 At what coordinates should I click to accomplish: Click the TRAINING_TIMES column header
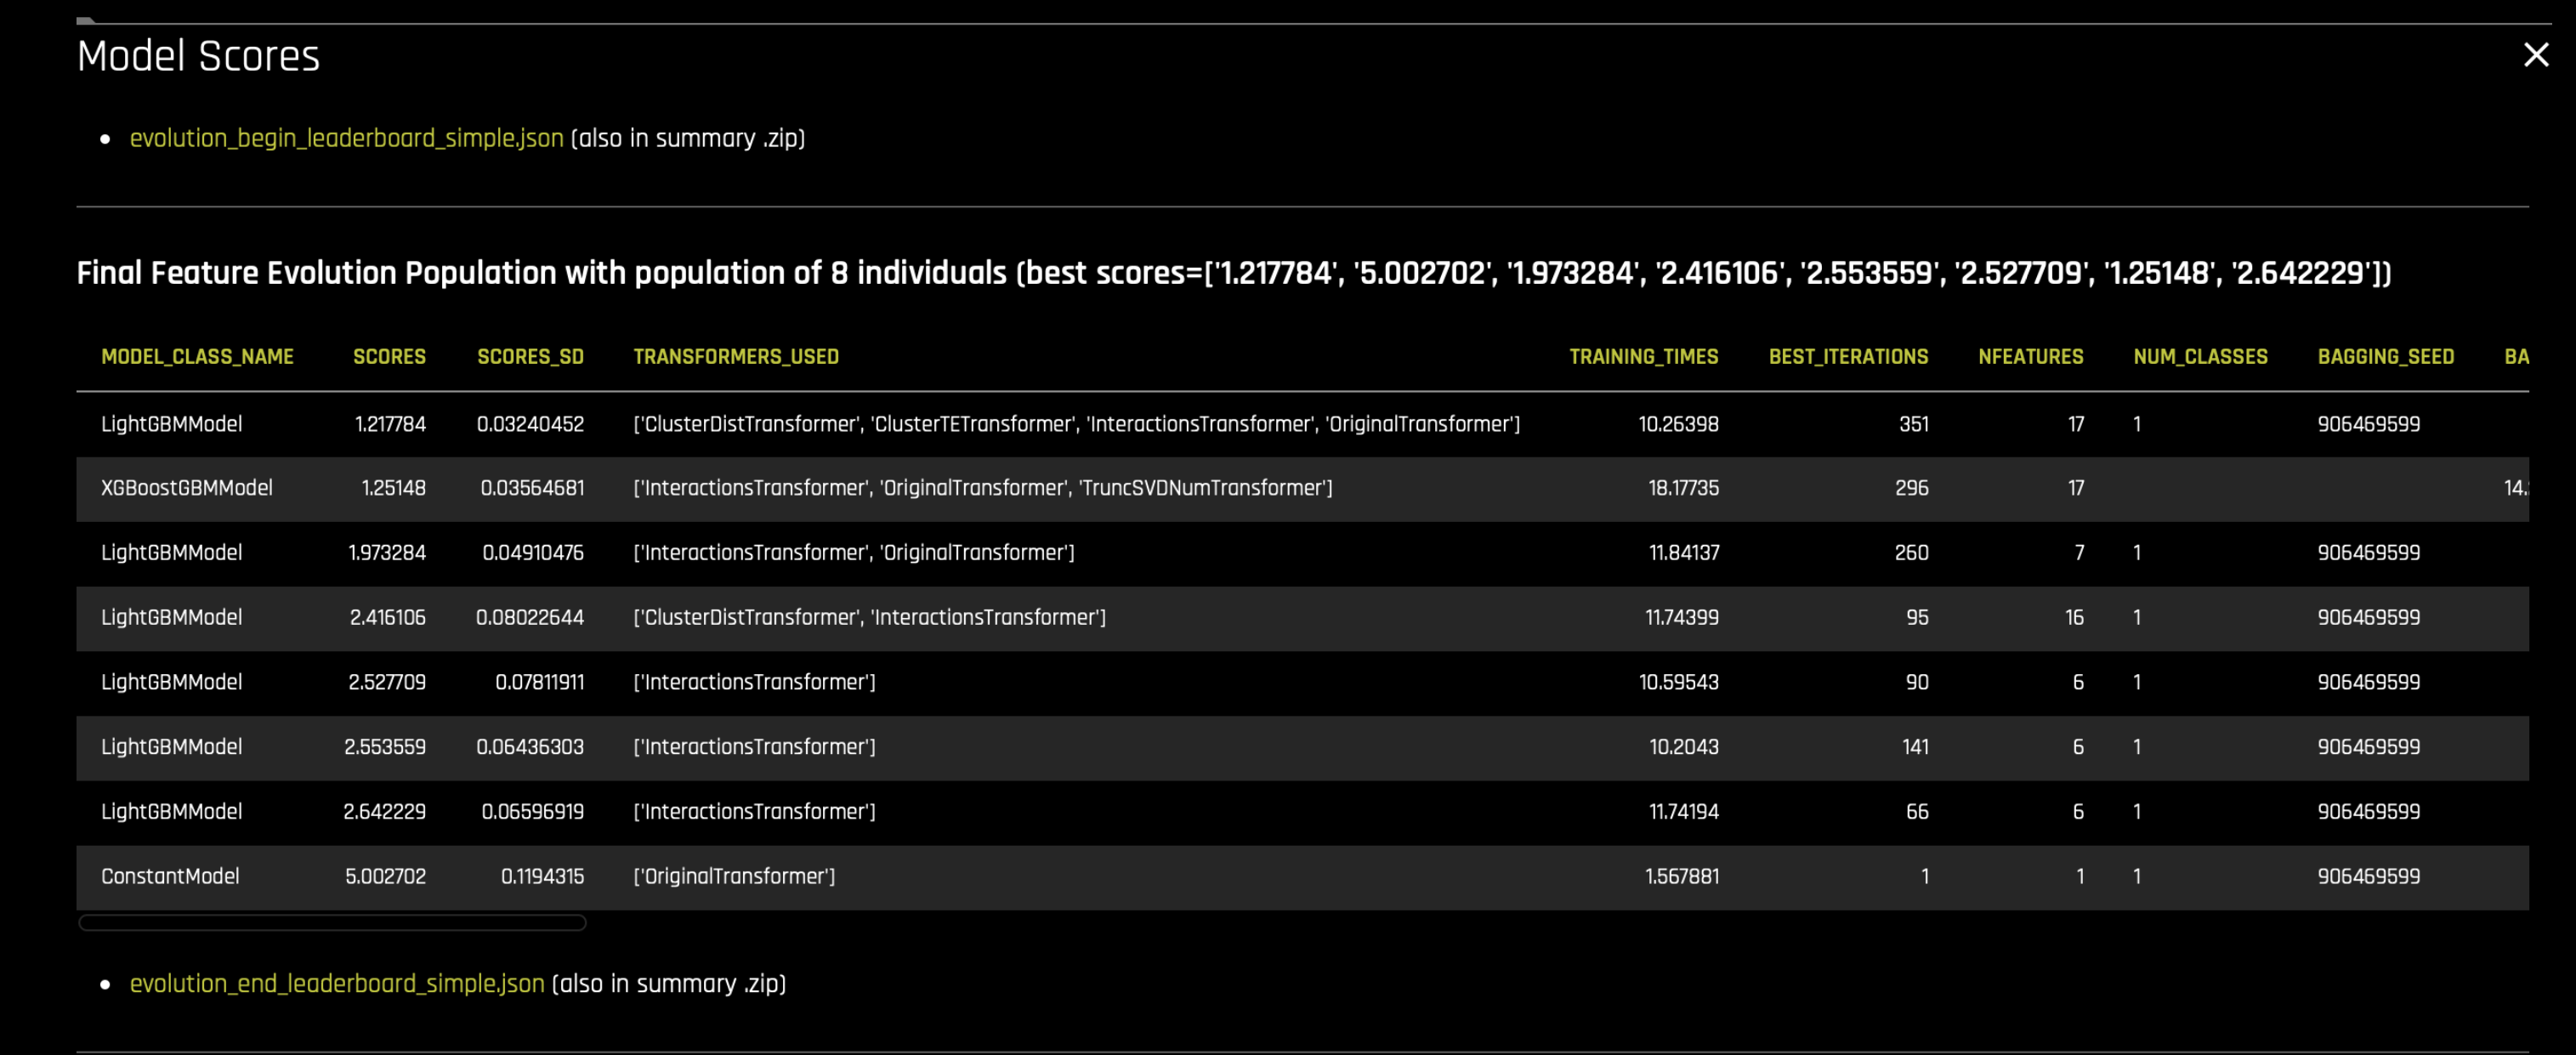(x=1643, y=357)
